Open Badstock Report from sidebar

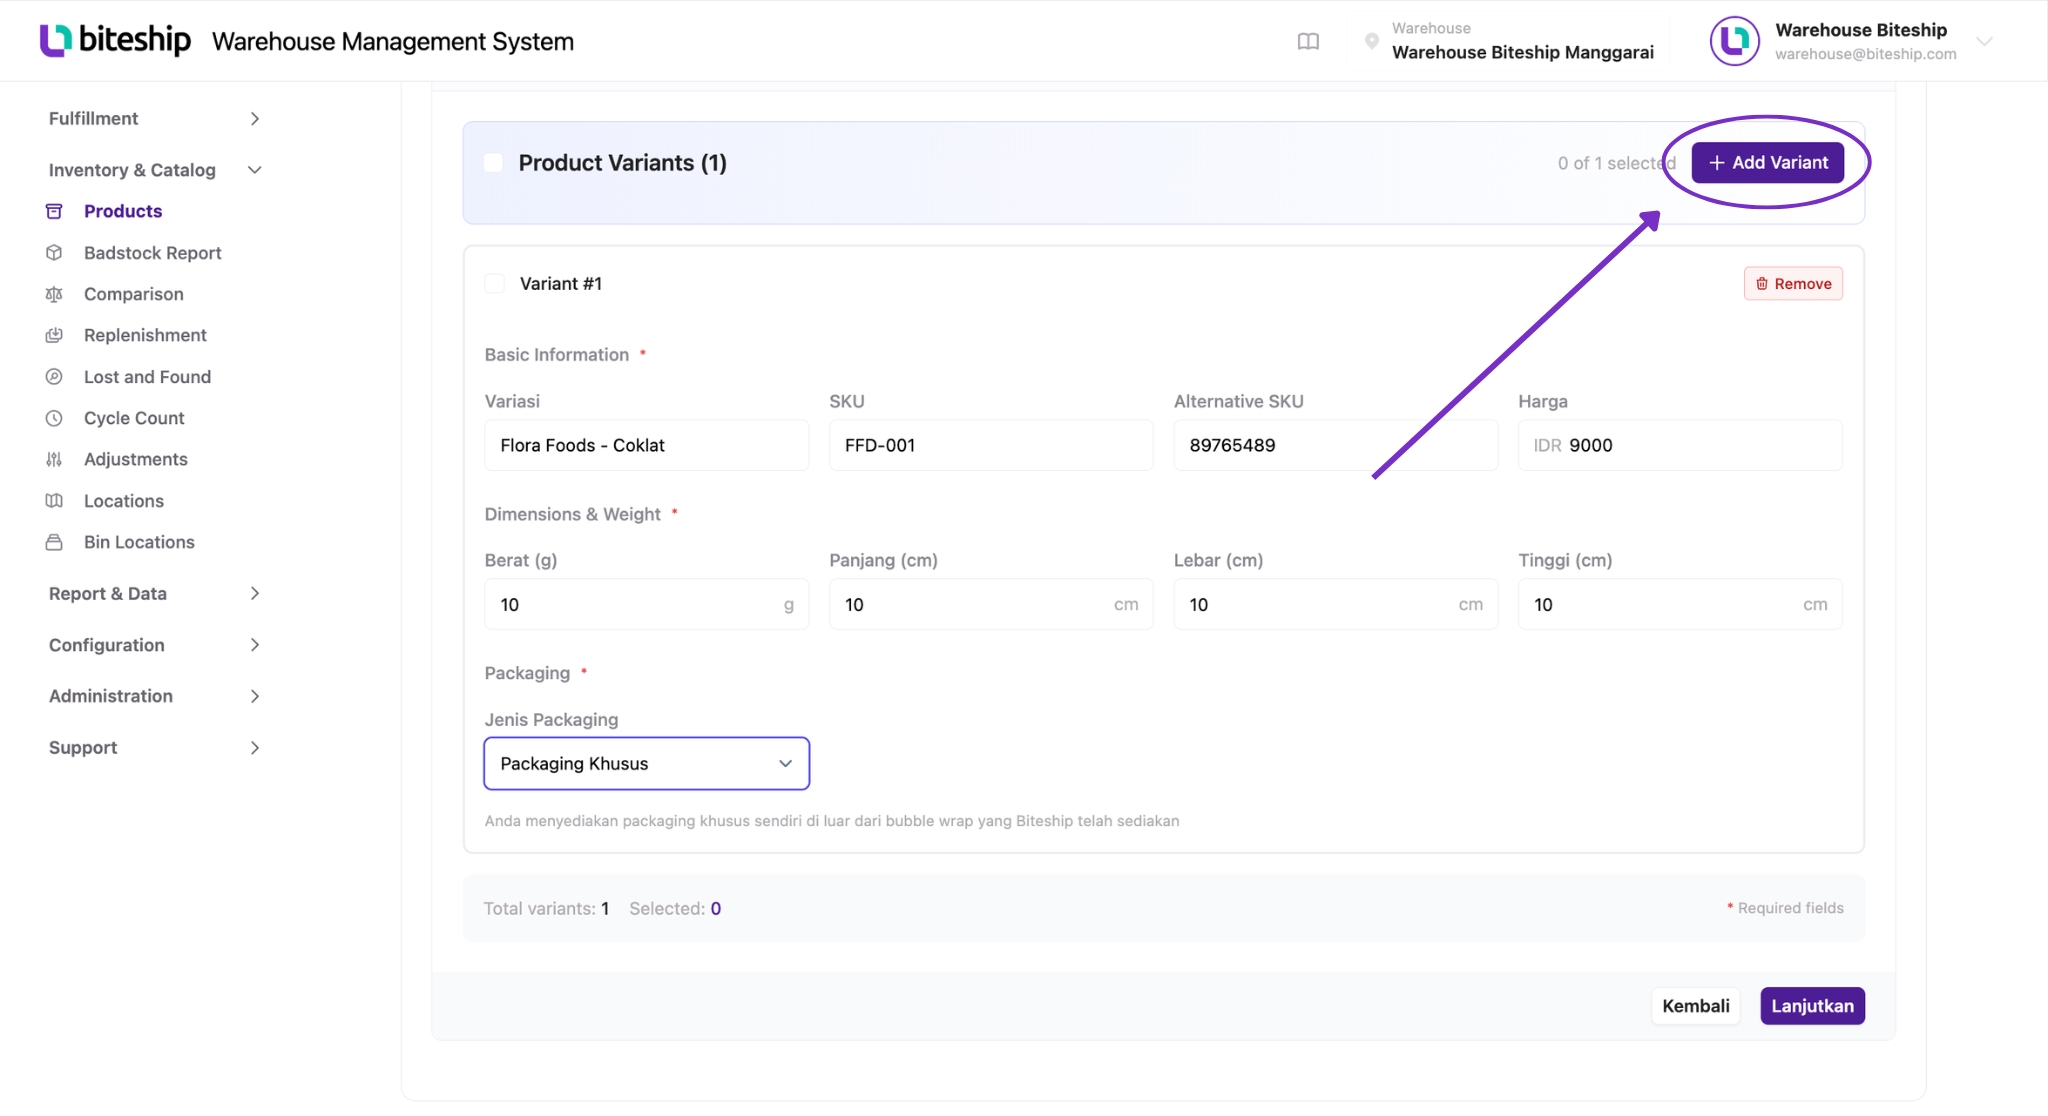pos(152,253)
